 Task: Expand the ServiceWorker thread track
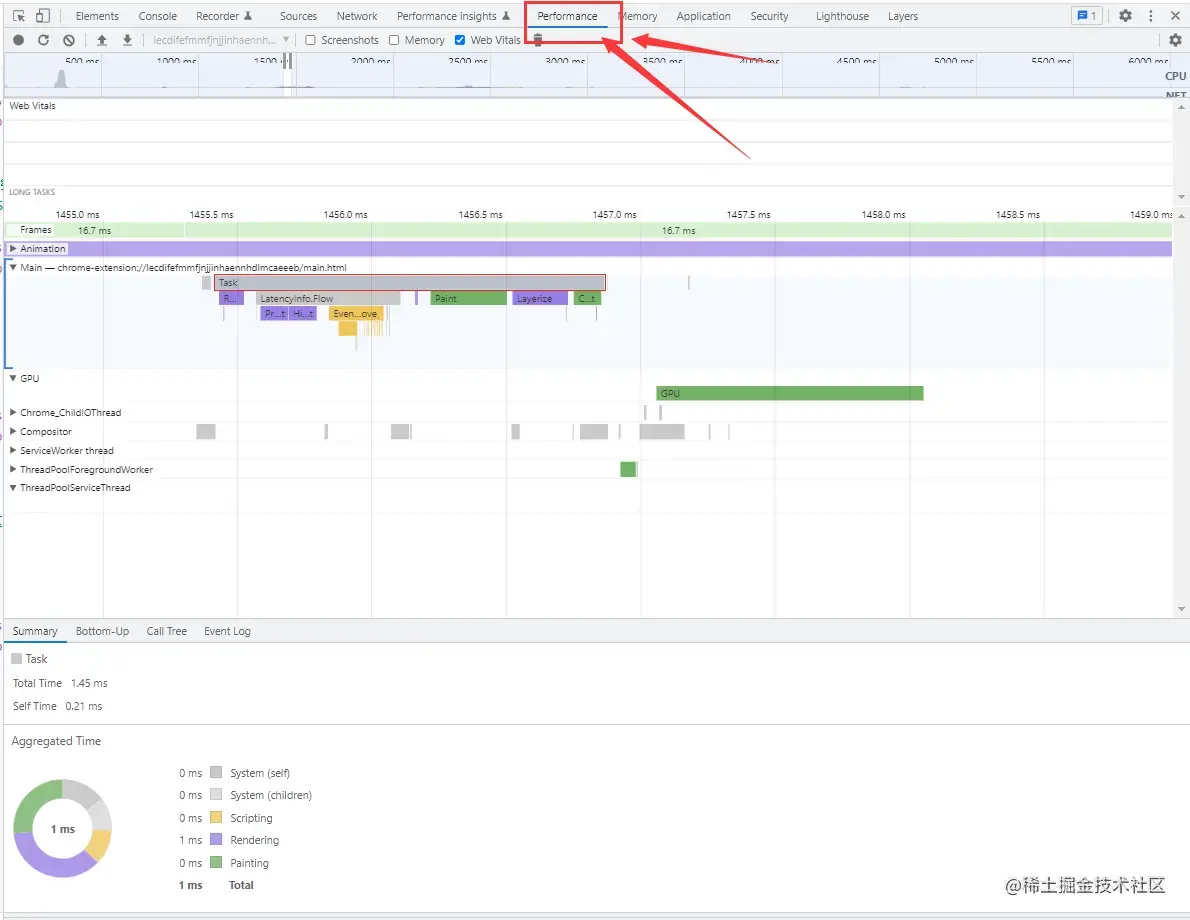pos(13,451)
